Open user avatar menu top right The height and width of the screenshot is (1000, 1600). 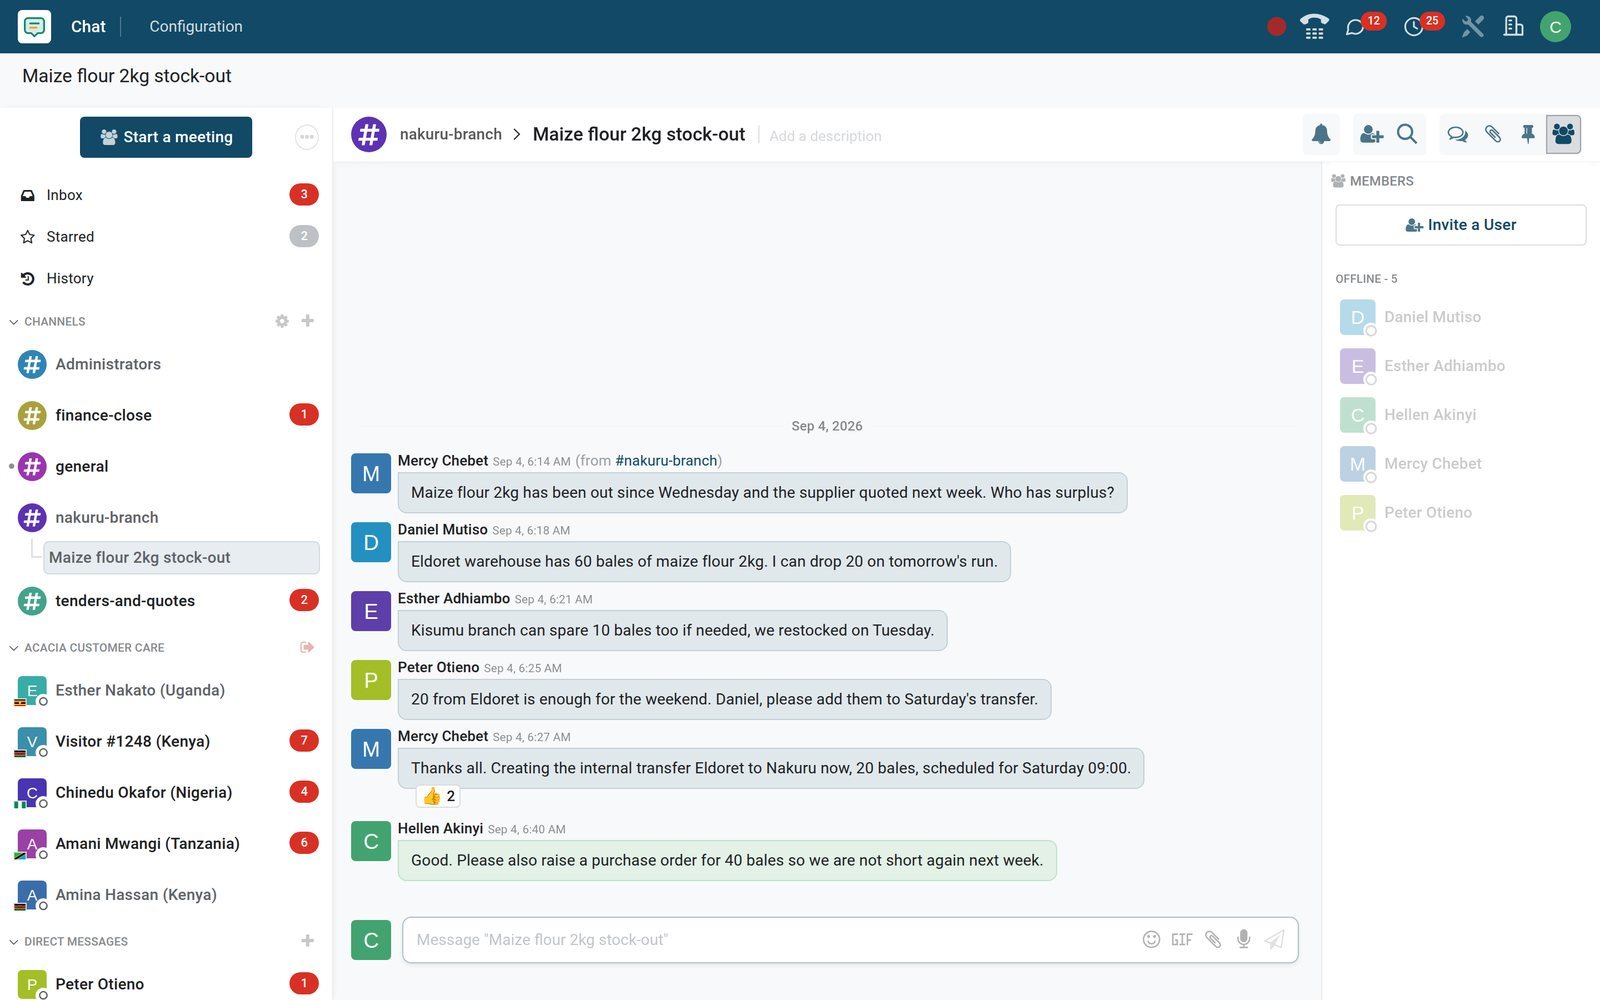tap(1555, 27)
